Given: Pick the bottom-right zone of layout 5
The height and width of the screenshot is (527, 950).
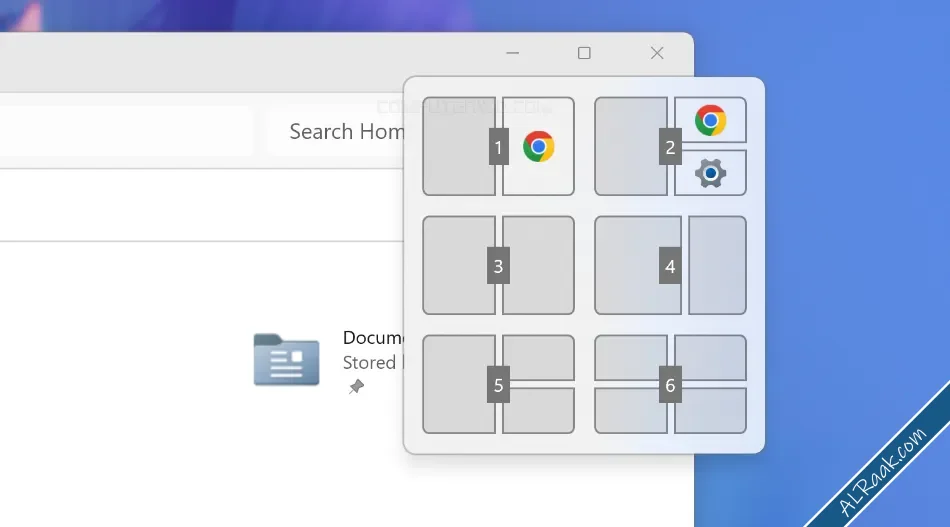Looking at the screenshot, I should click(x=539, y=410).
